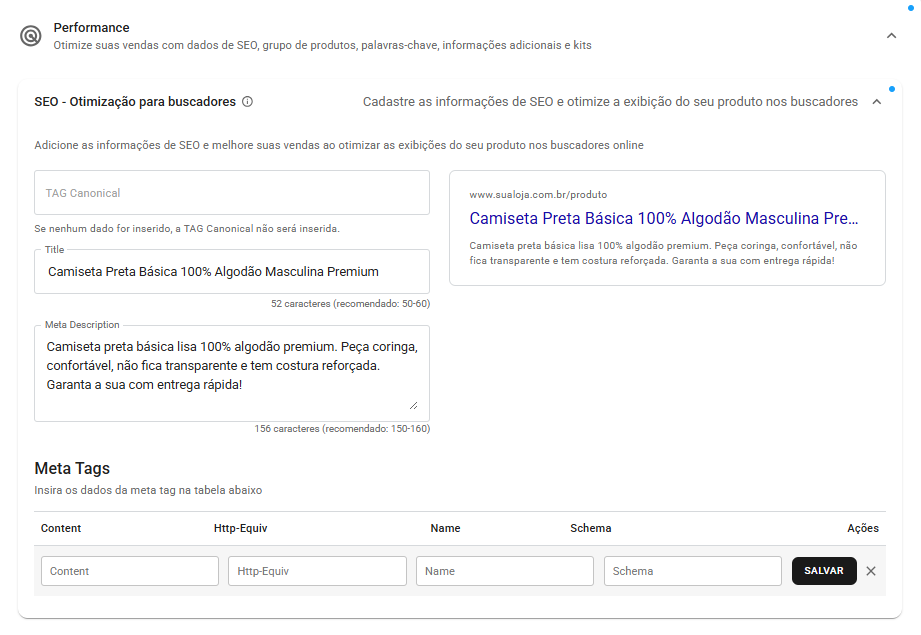Click the Content meta tag input
This screenshot has width=921, height=635.
pyautogui.click(x=130, y=571)
